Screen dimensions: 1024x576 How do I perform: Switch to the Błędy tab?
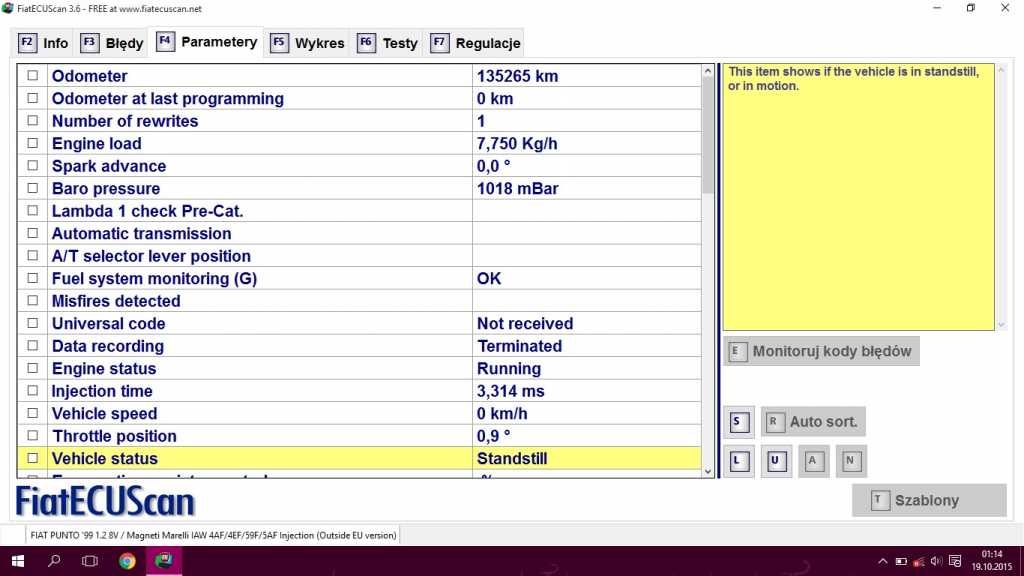113,43
